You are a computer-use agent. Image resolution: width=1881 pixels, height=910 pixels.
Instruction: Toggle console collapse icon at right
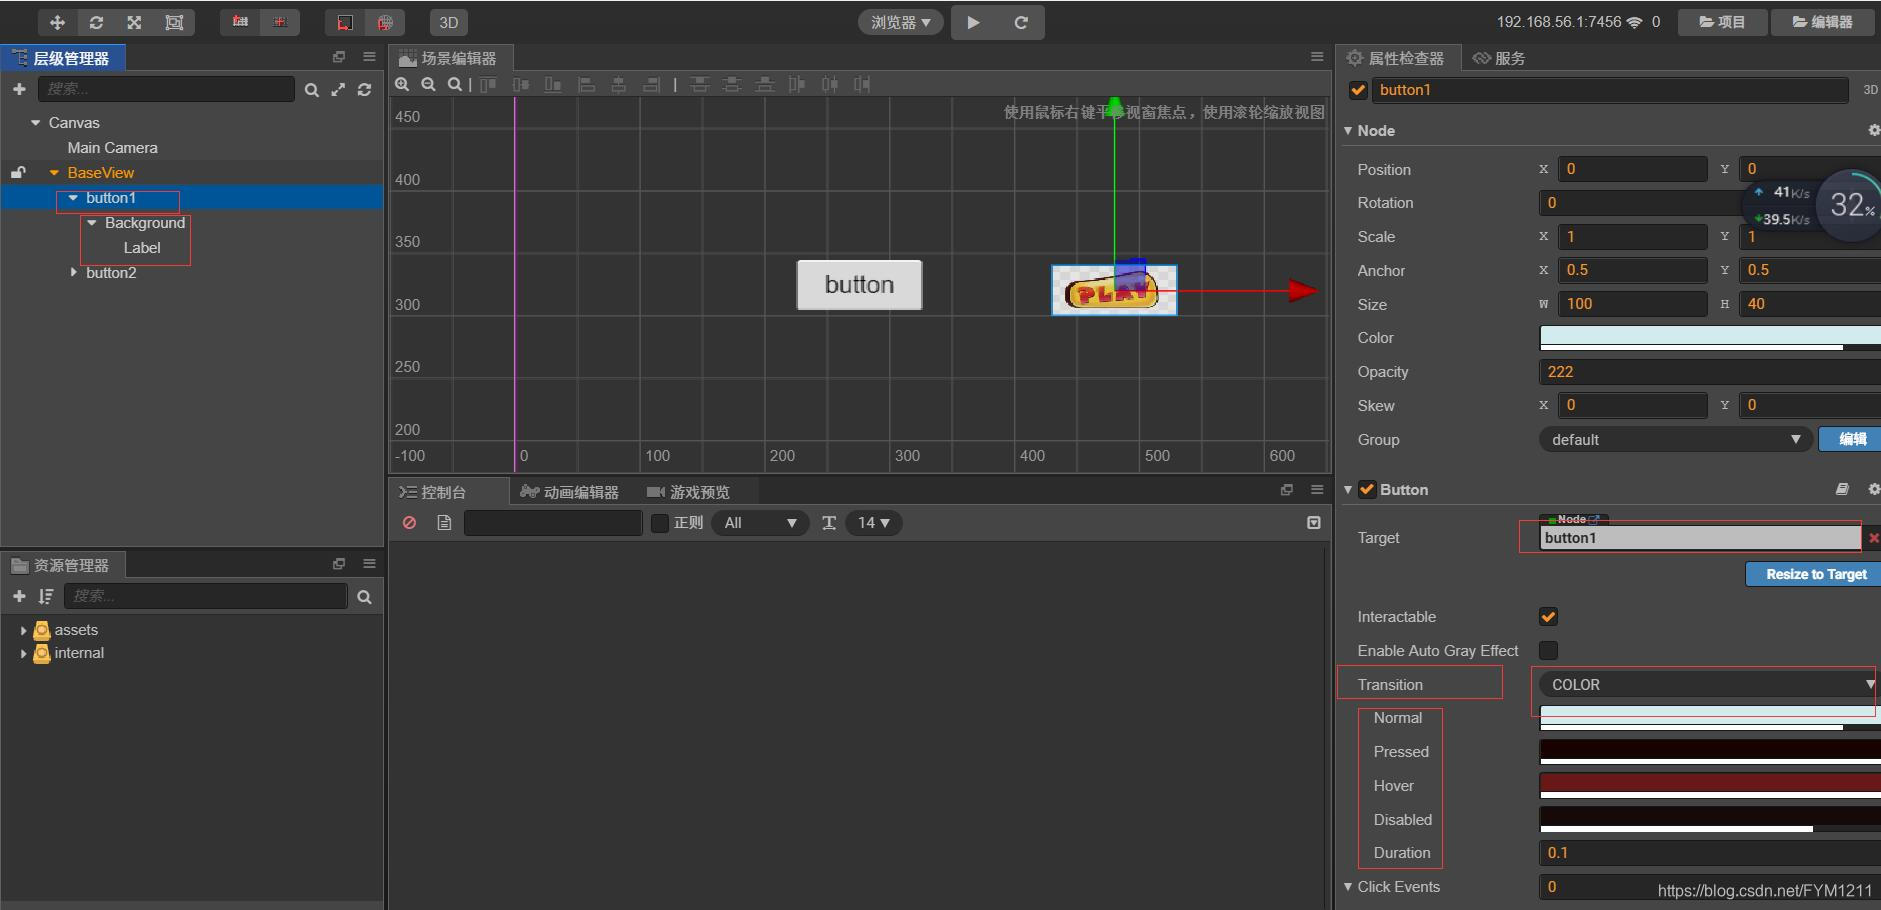click(1314, 523)
